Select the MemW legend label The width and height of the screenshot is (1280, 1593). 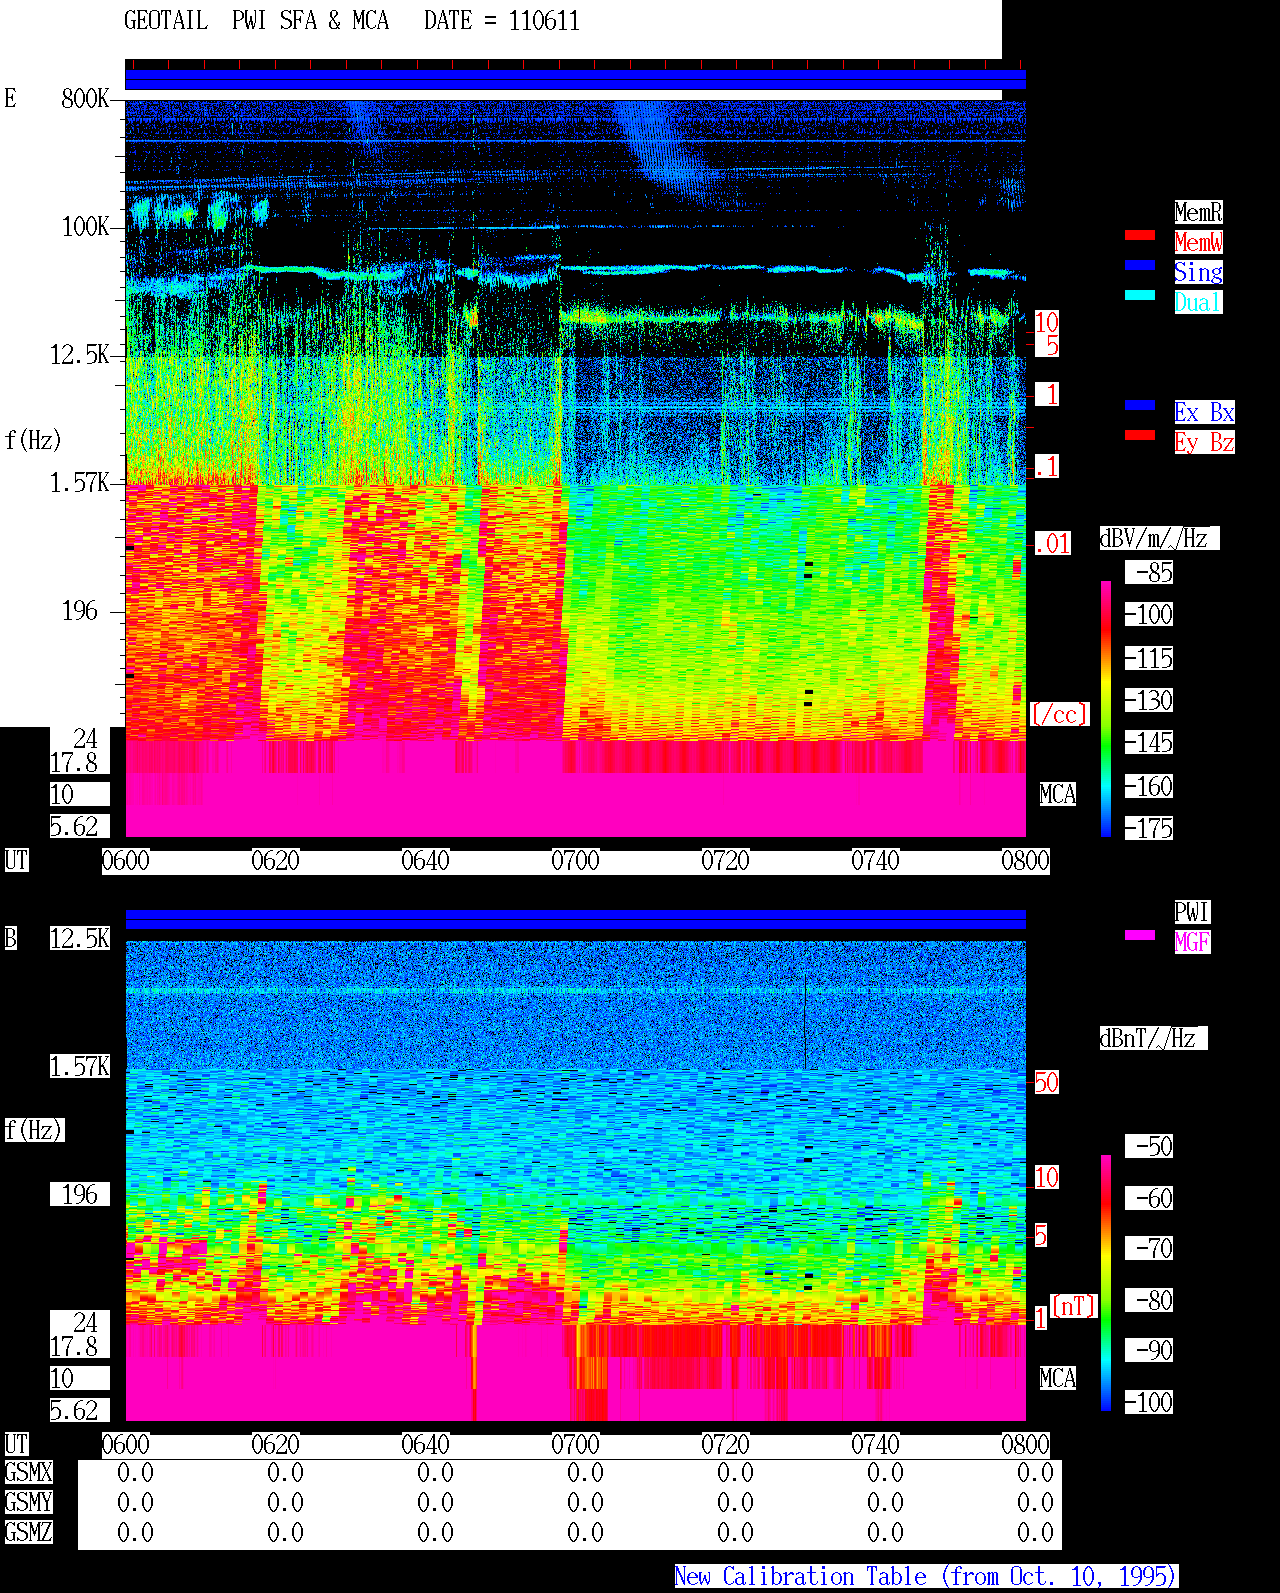tap(1198, 242)
